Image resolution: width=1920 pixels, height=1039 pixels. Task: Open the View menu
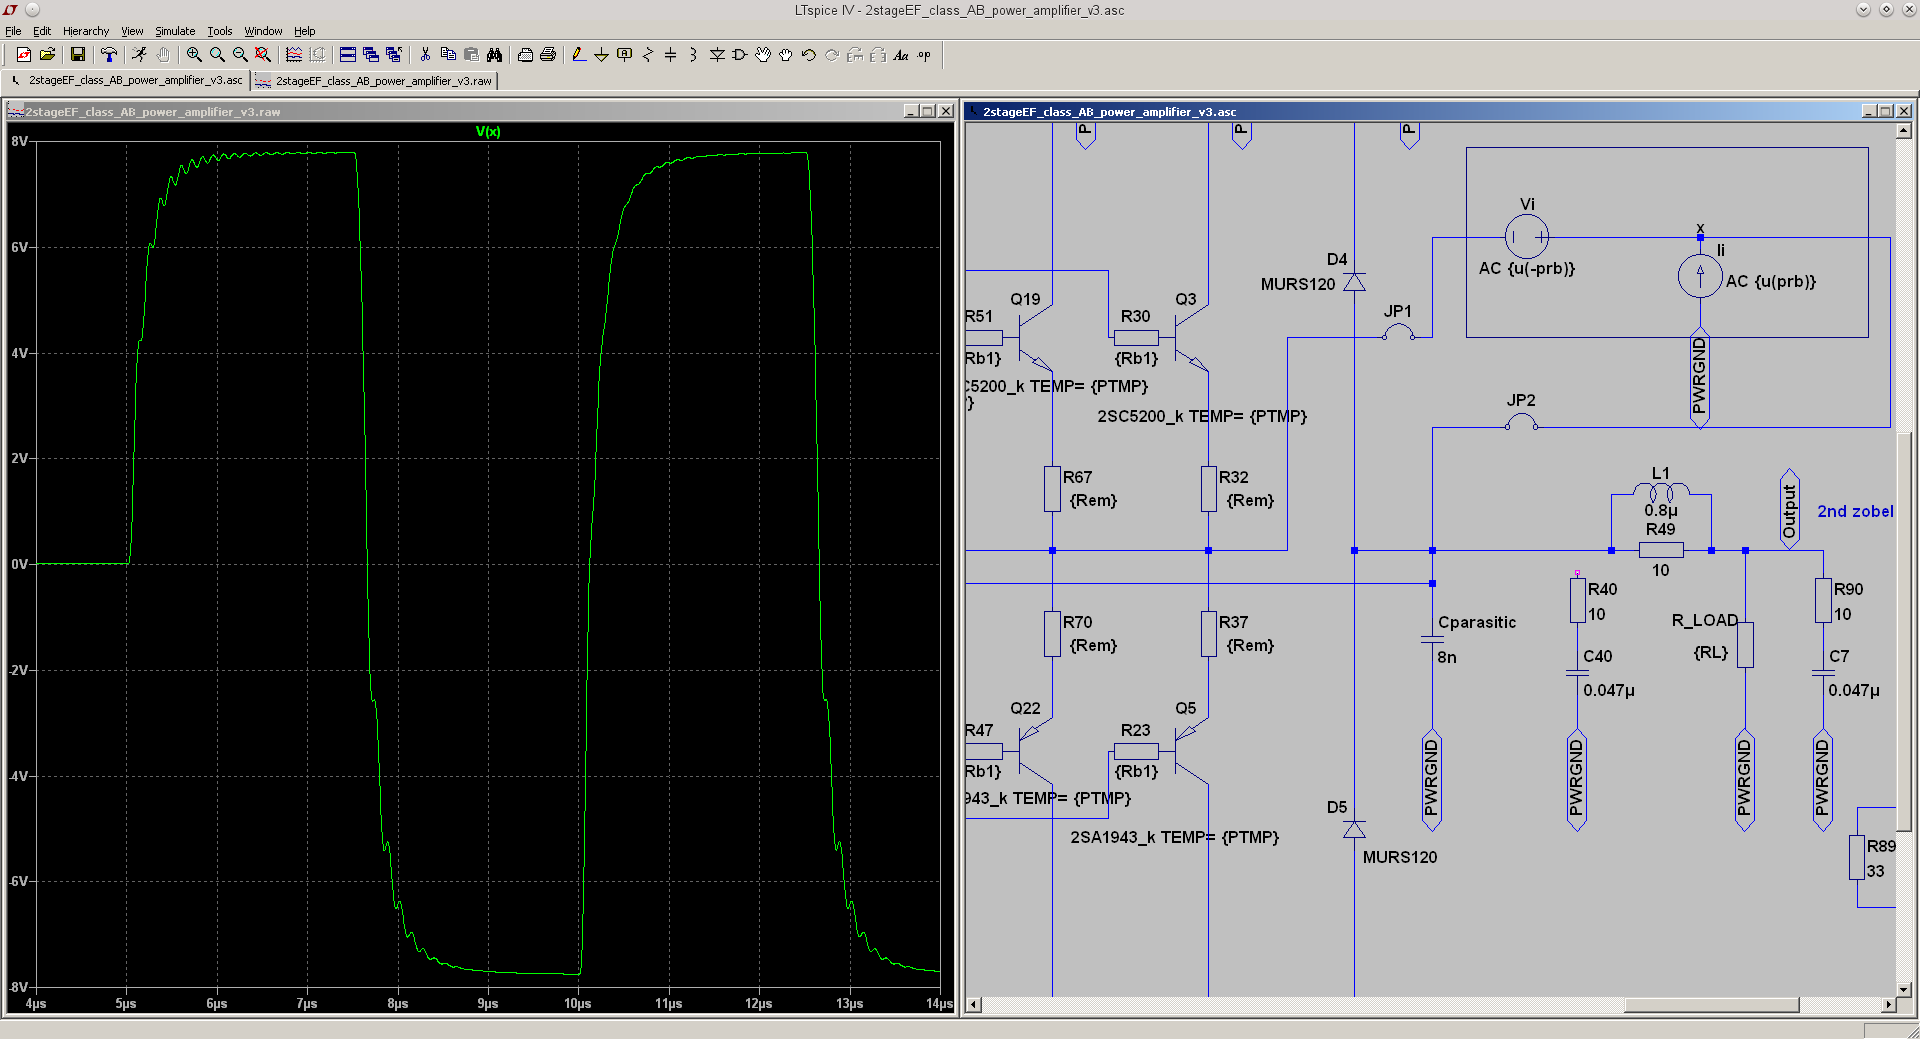pyautogui.click(x=133, y=31)
